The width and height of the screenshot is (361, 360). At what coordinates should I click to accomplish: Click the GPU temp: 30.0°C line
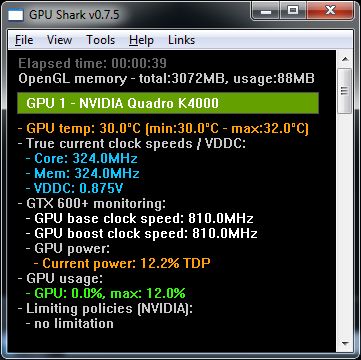(163, 128)
